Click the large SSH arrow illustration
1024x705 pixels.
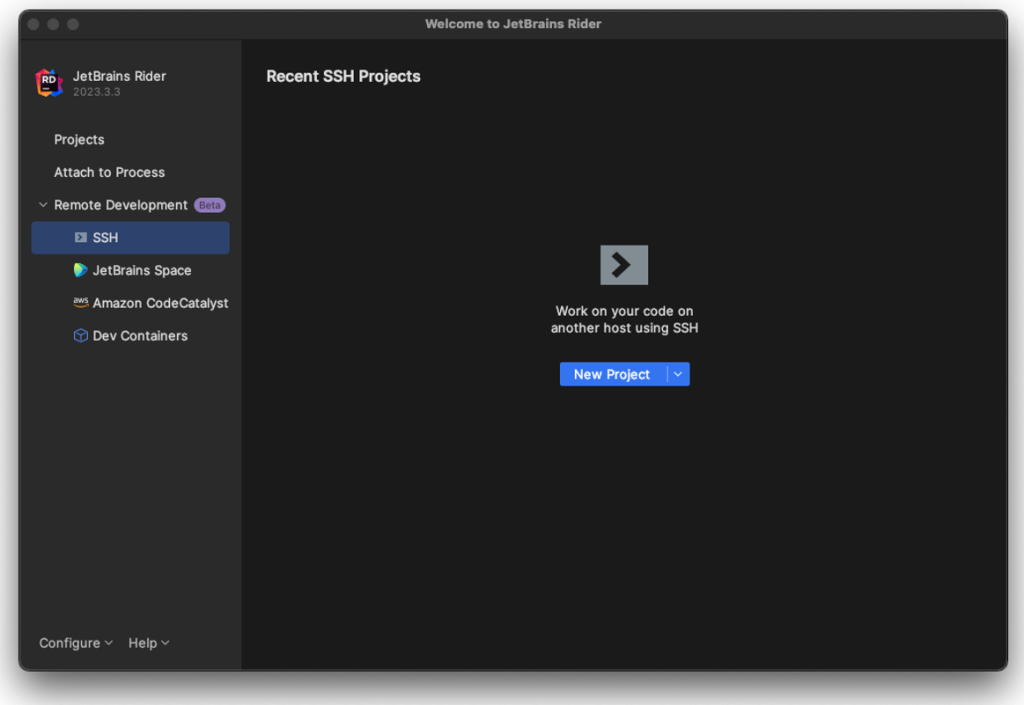[x=624, y=264]
